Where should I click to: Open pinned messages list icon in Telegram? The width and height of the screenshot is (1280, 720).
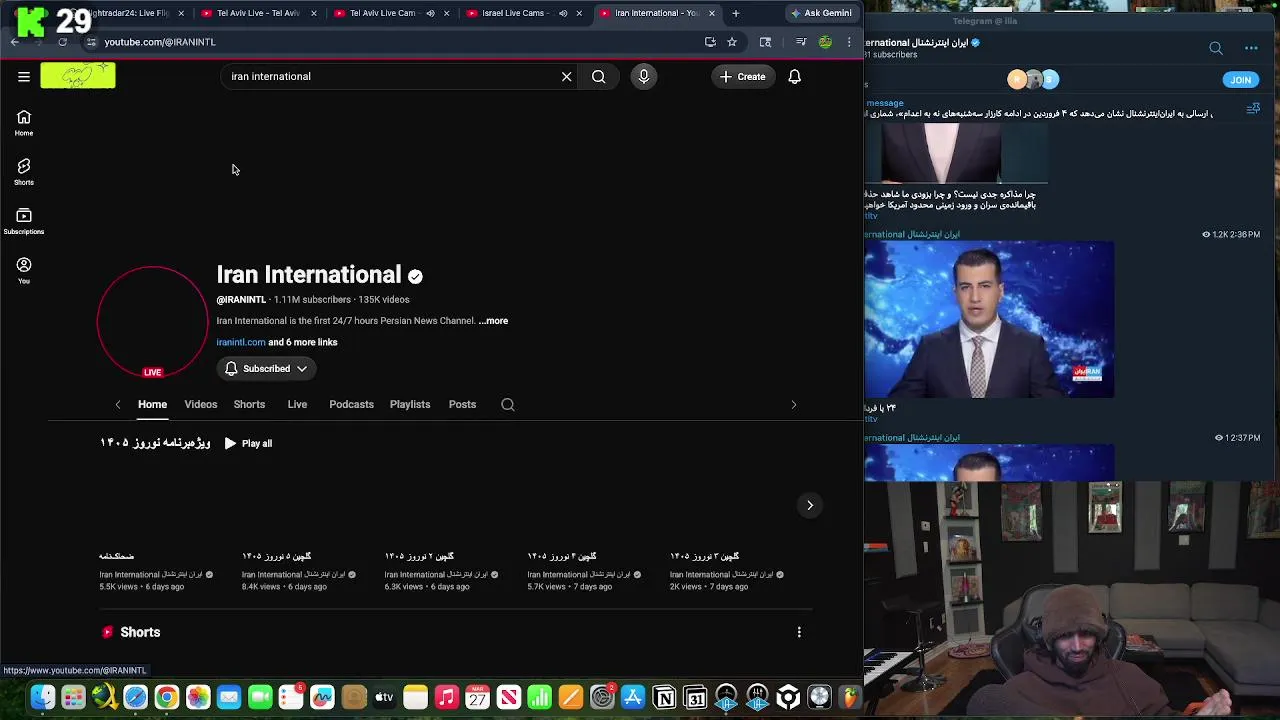[1253, 109]
